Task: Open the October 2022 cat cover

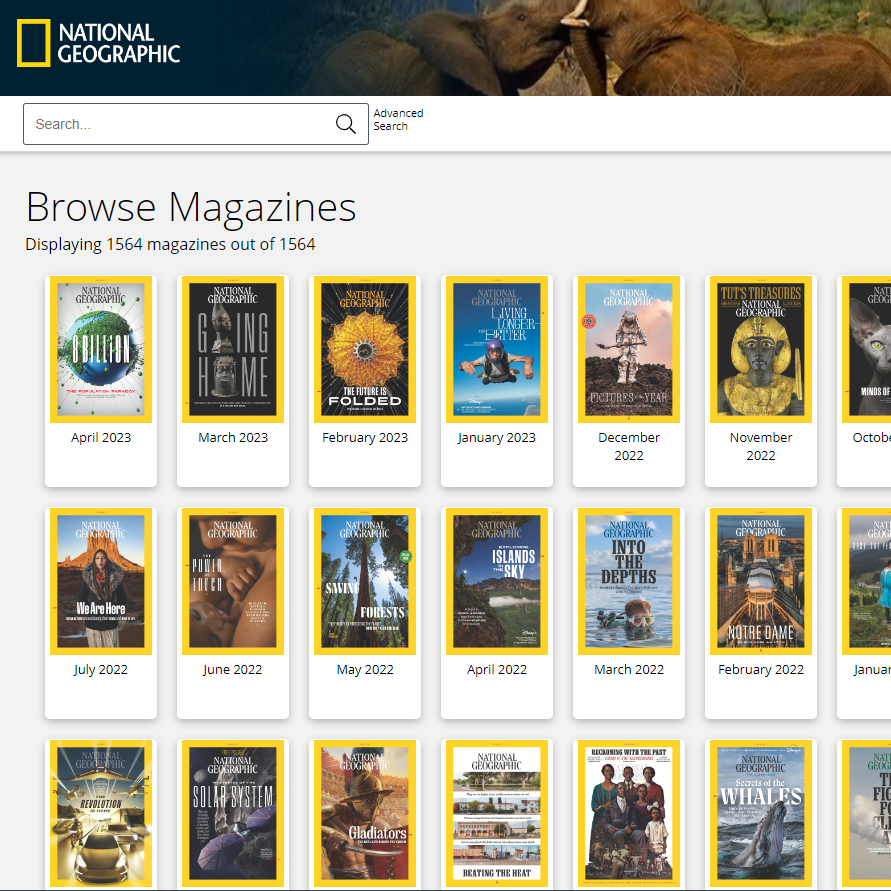Action: 866,349
